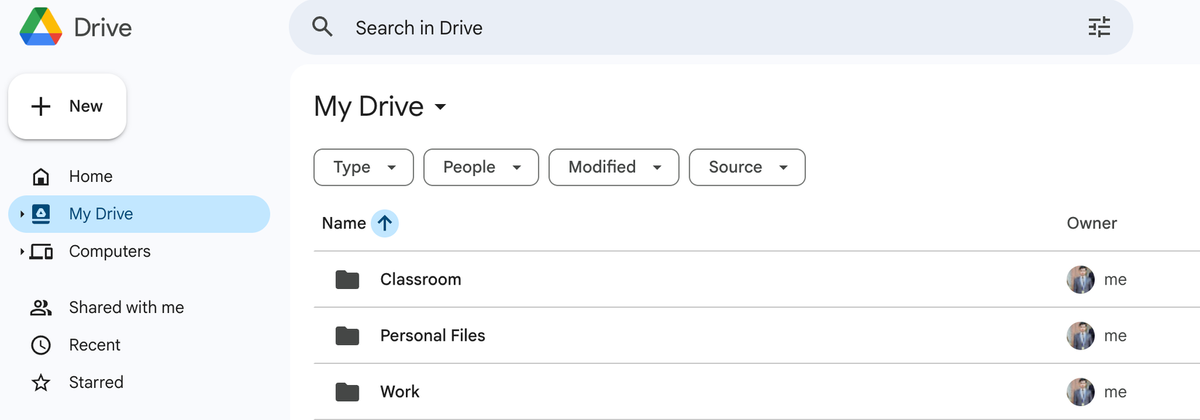Image resolution: width=1200 pixels, height=420 pixels.
Task: Open advanced search filter options icon
Action: point(1099,27)
